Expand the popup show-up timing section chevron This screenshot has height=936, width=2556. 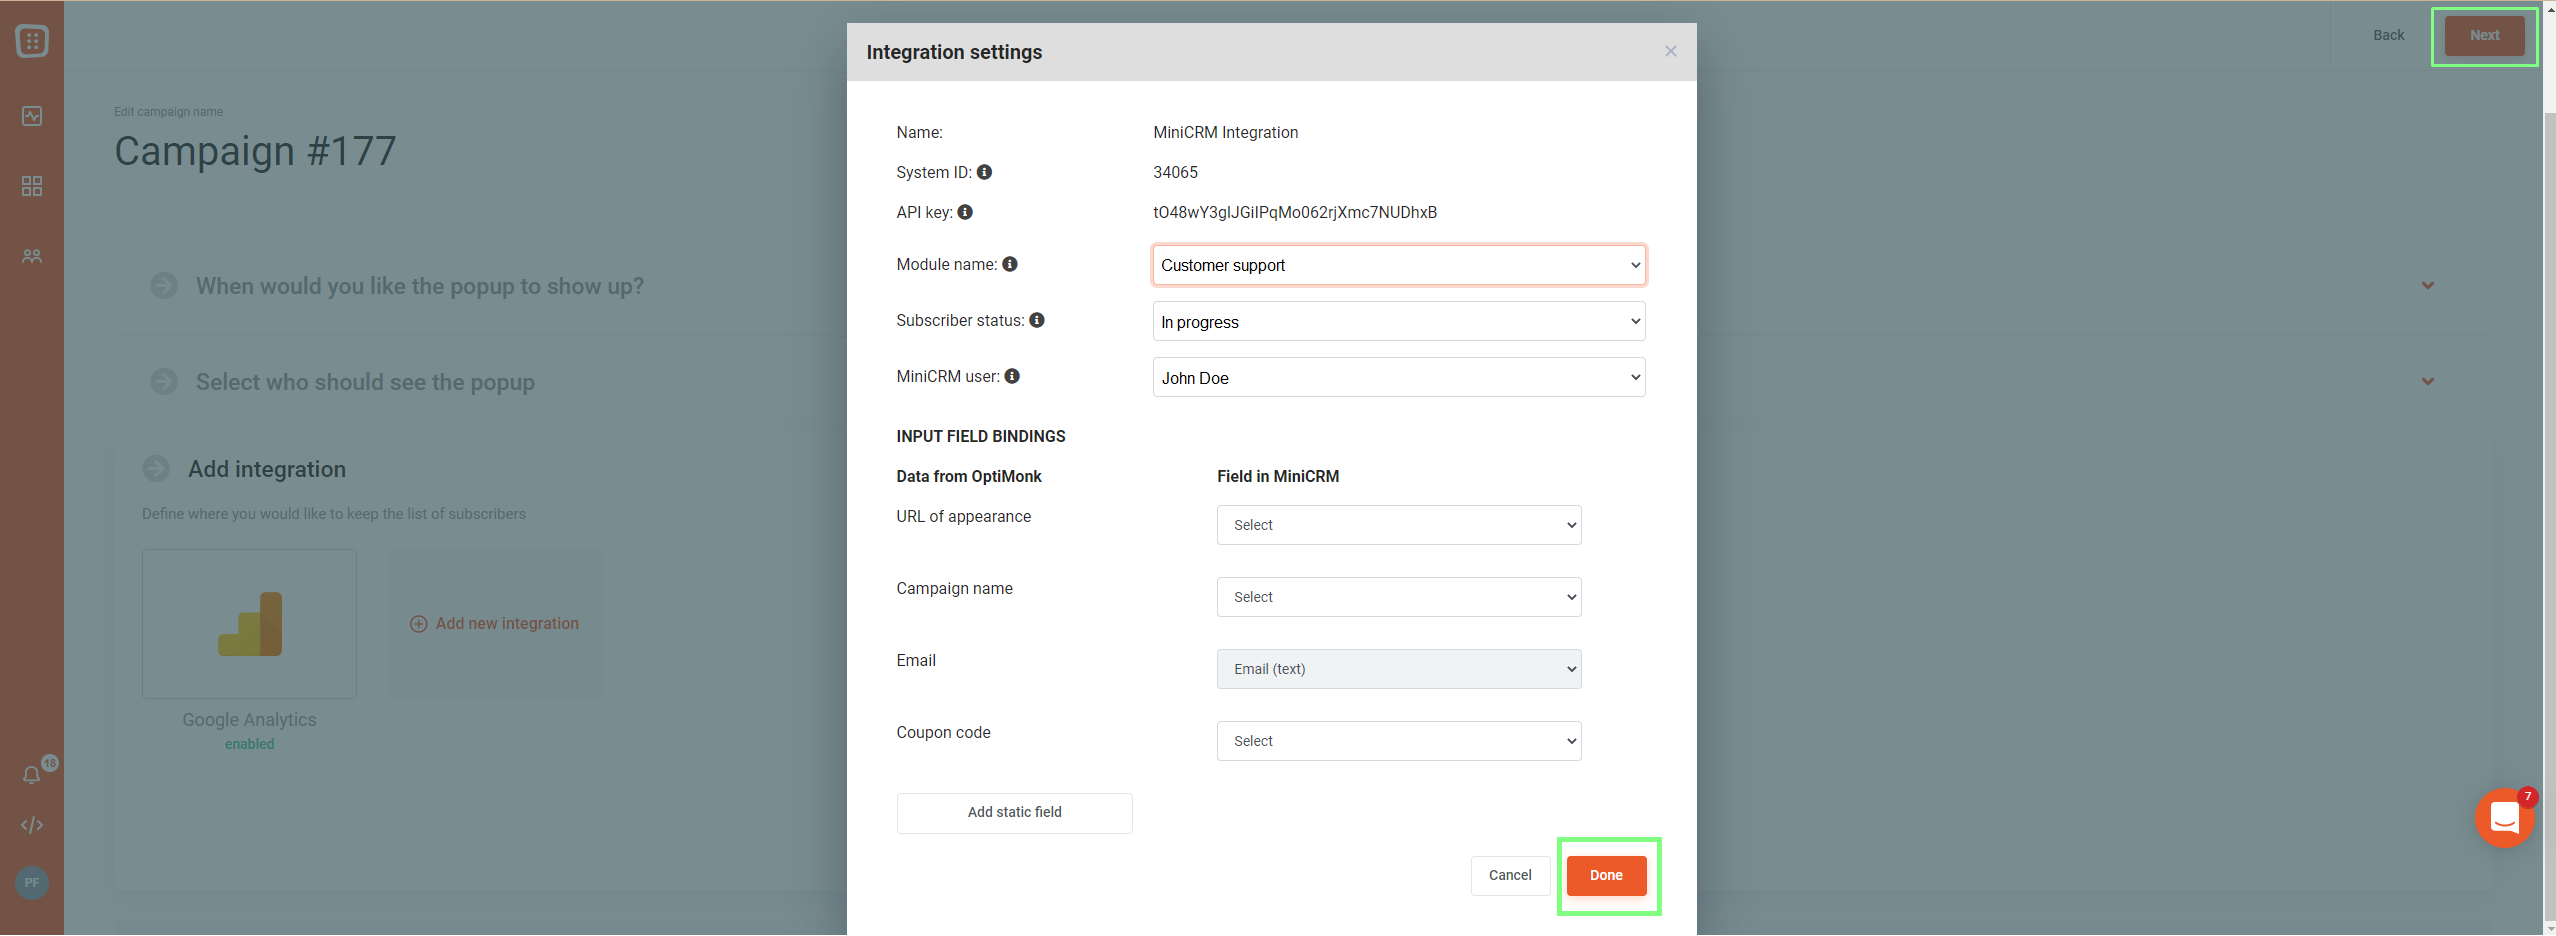tap(2428, 286)
